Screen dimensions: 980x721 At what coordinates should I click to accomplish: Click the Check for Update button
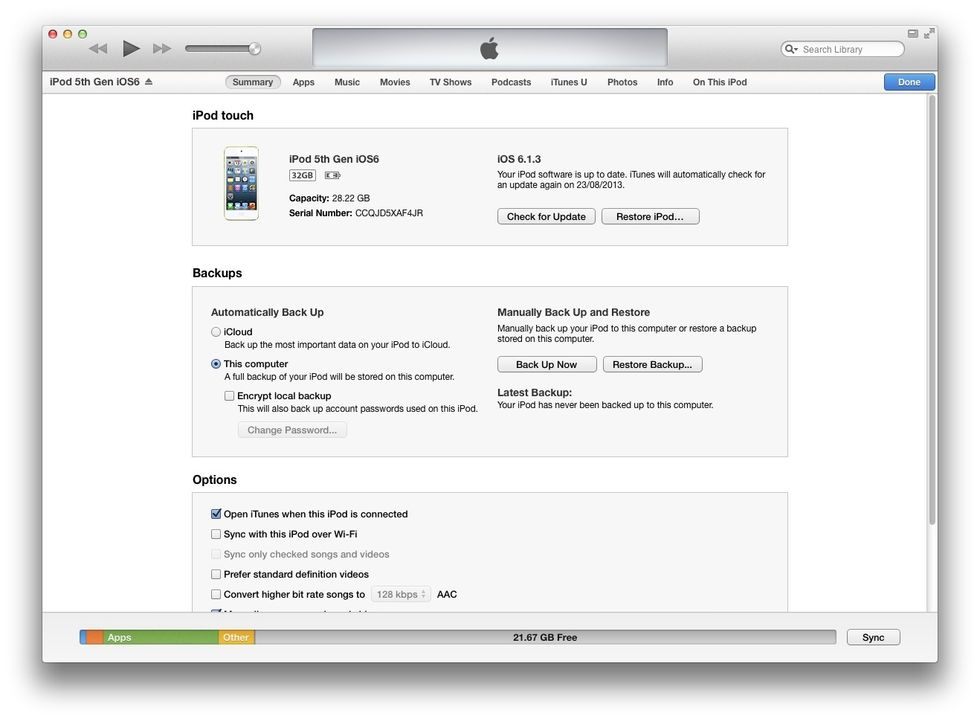click(x=546, y=217)
